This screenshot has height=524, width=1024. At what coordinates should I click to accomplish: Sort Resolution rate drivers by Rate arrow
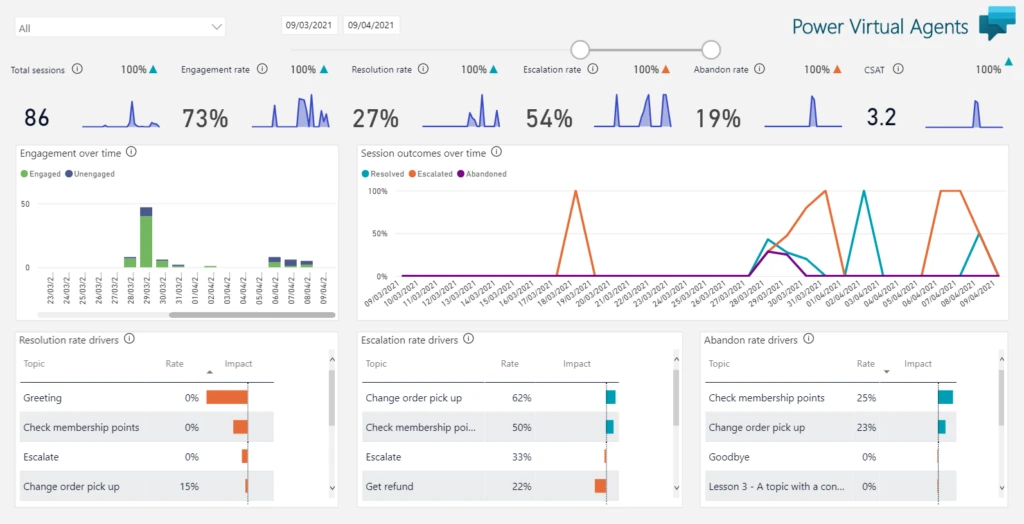click(x=209, y=371)
